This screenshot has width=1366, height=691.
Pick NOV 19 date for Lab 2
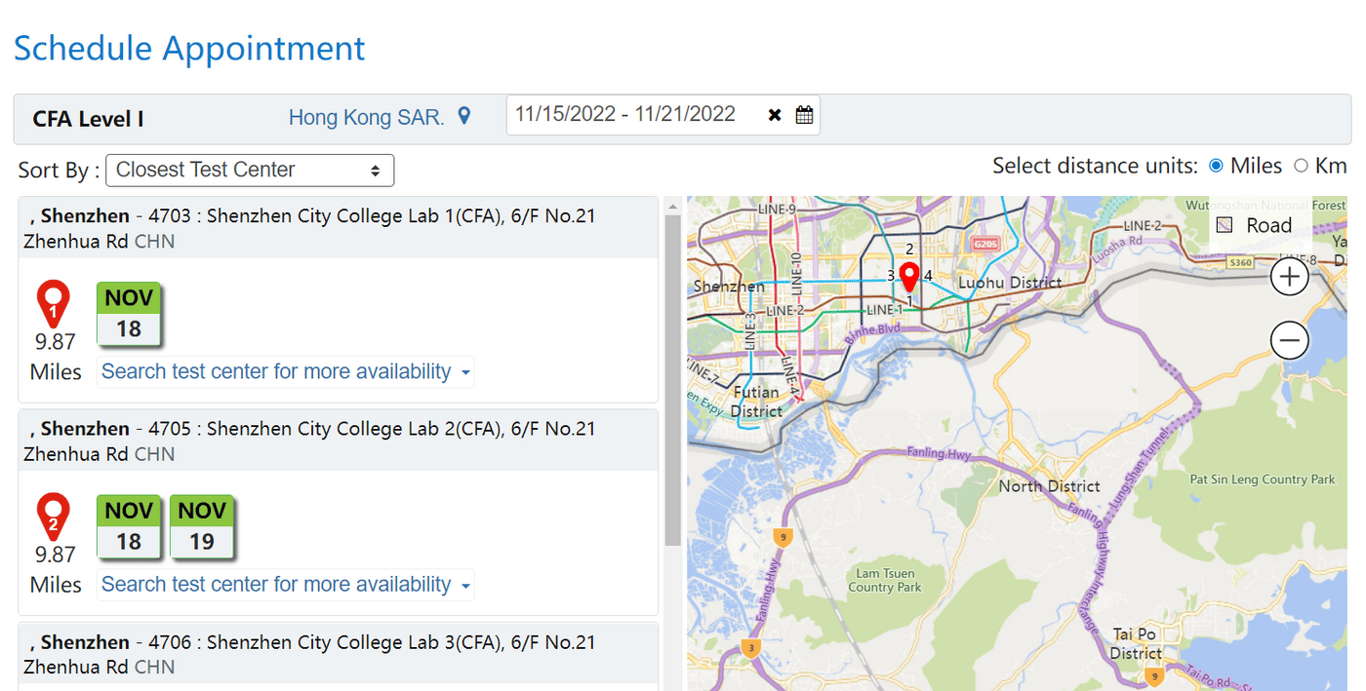point(202,527)
